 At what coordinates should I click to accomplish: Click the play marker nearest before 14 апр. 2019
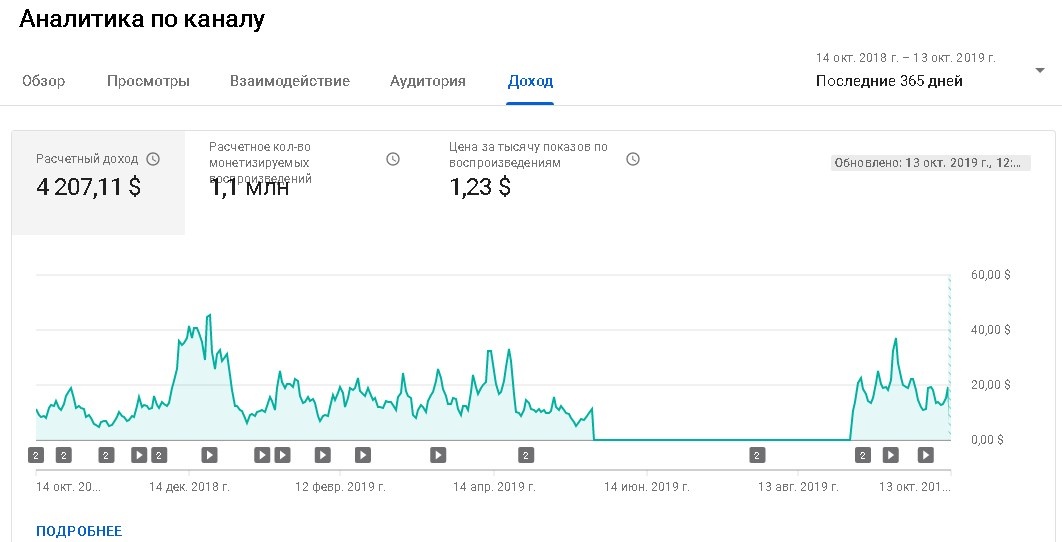pyautogui.click(x=438, y=455)
